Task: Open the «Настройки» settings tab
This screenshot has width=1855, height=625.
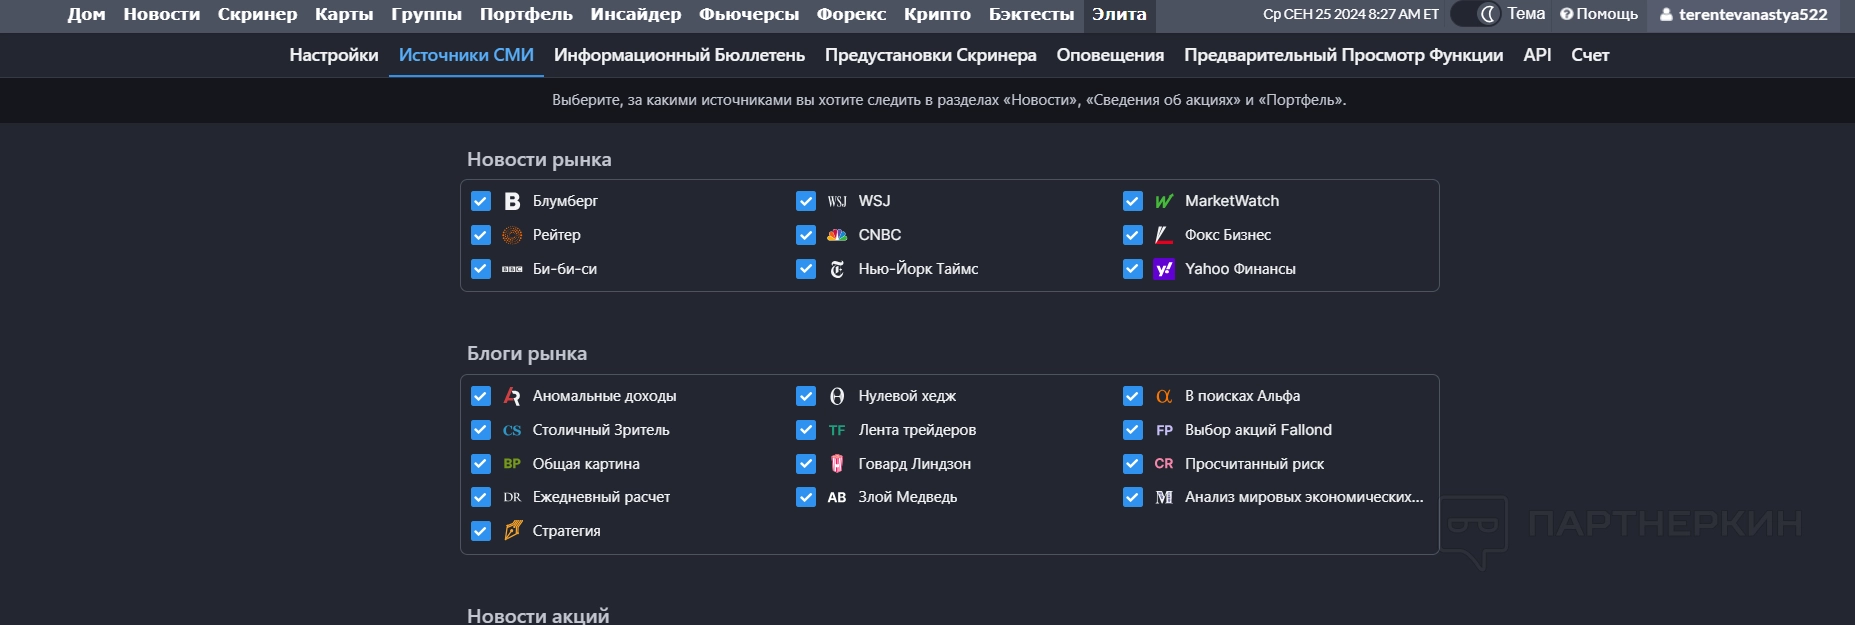Action: [334, 55]
